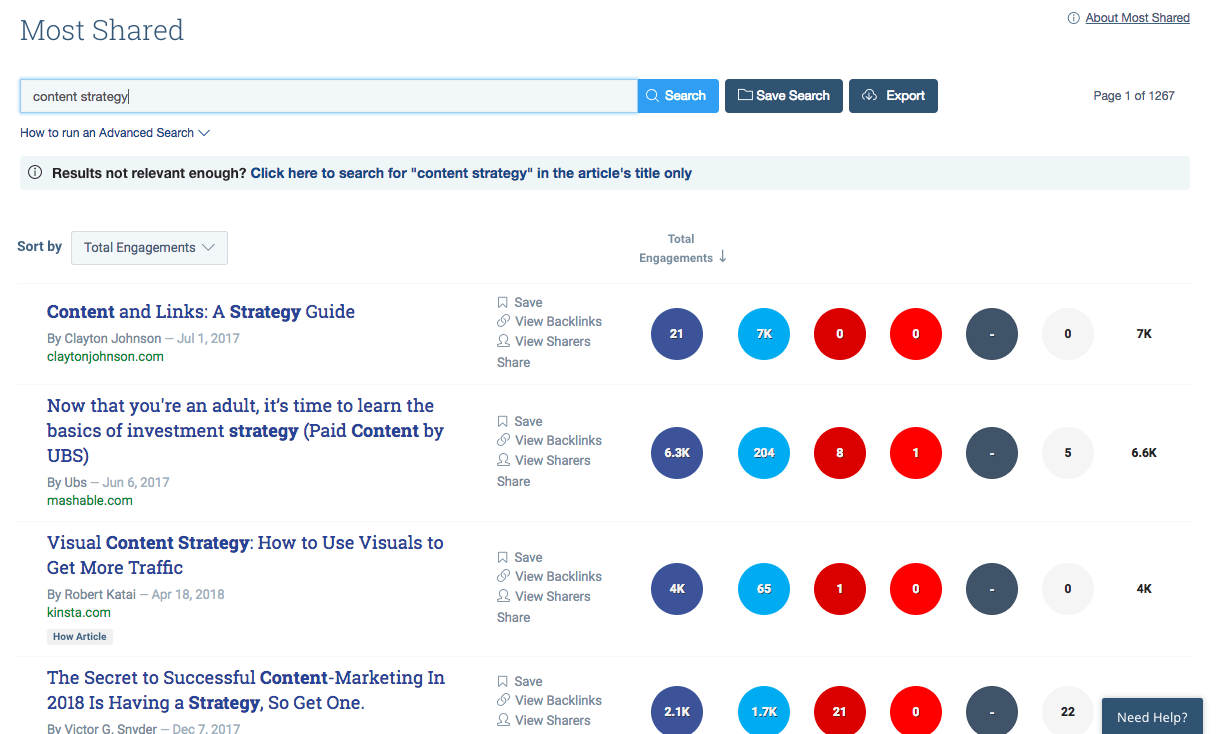Click the info icon in the relevance banner

pos(35,172)
